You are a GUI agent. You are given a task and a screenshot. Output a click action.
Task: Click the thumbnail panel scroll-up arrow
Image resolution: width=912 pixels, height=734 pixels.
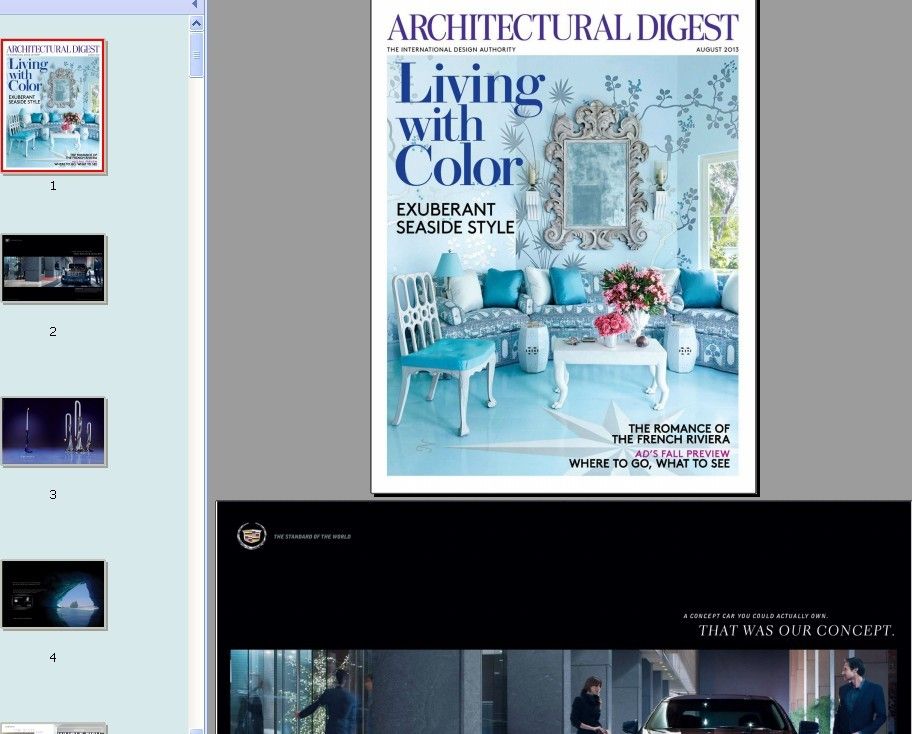pyautogui.click(x=196, y=23)
